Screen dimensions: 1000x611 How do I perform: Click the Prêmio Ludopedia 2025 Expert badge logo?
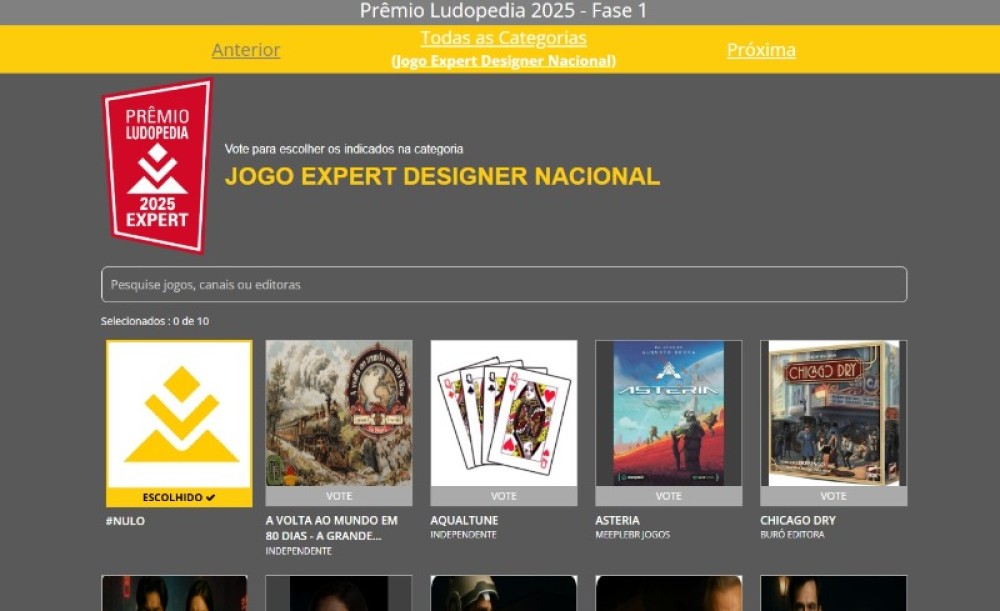(x=157, y=165)
